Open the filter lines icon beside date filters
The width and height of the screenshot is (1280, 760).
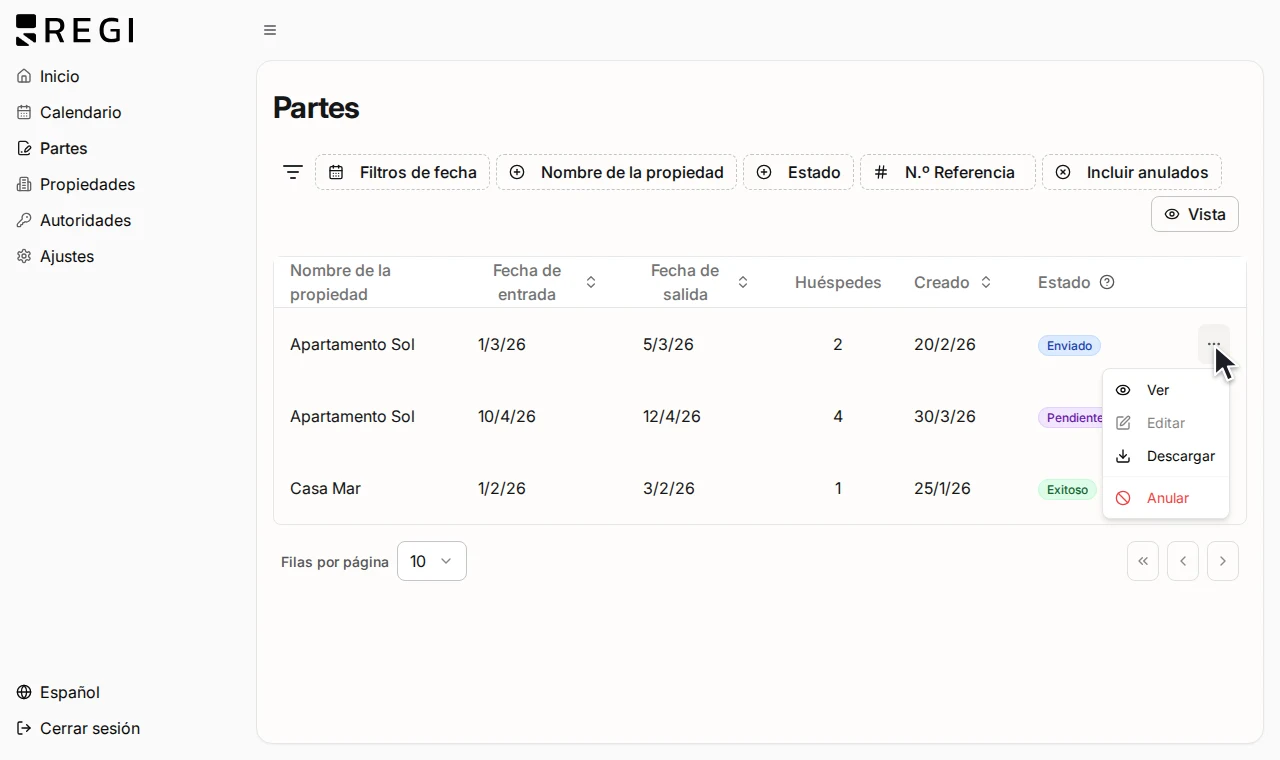coord(292,172)
